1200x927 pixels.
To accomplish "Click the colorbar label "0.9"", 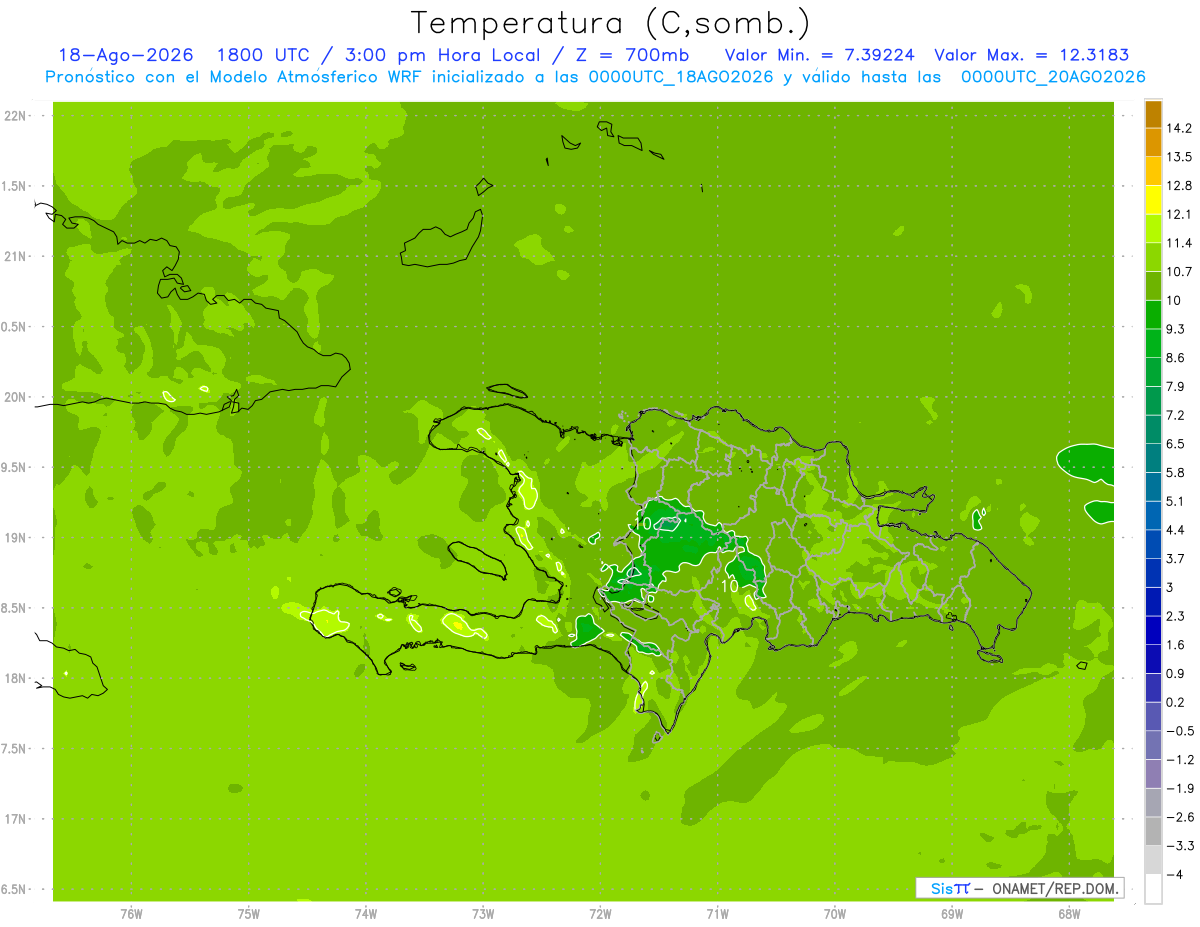I will pyautogui.click(x=1176, y=673).
